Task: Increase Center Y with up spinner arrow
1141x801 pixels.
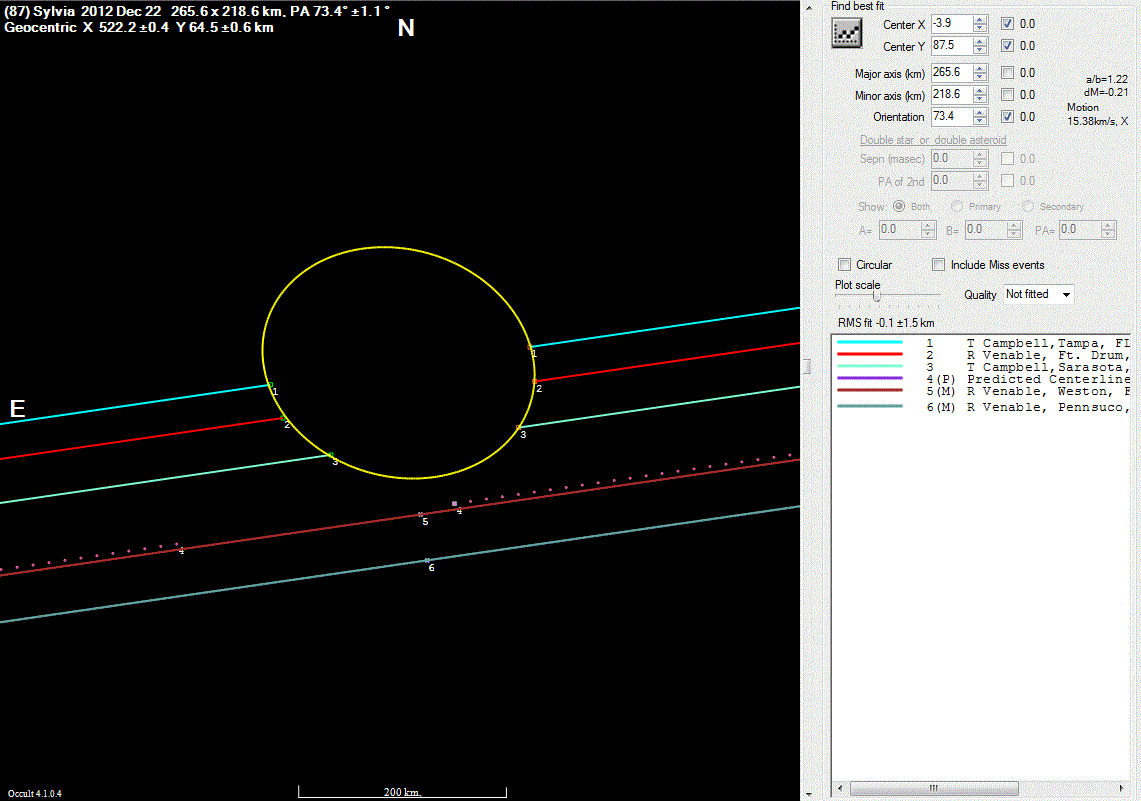Action: 980,41
